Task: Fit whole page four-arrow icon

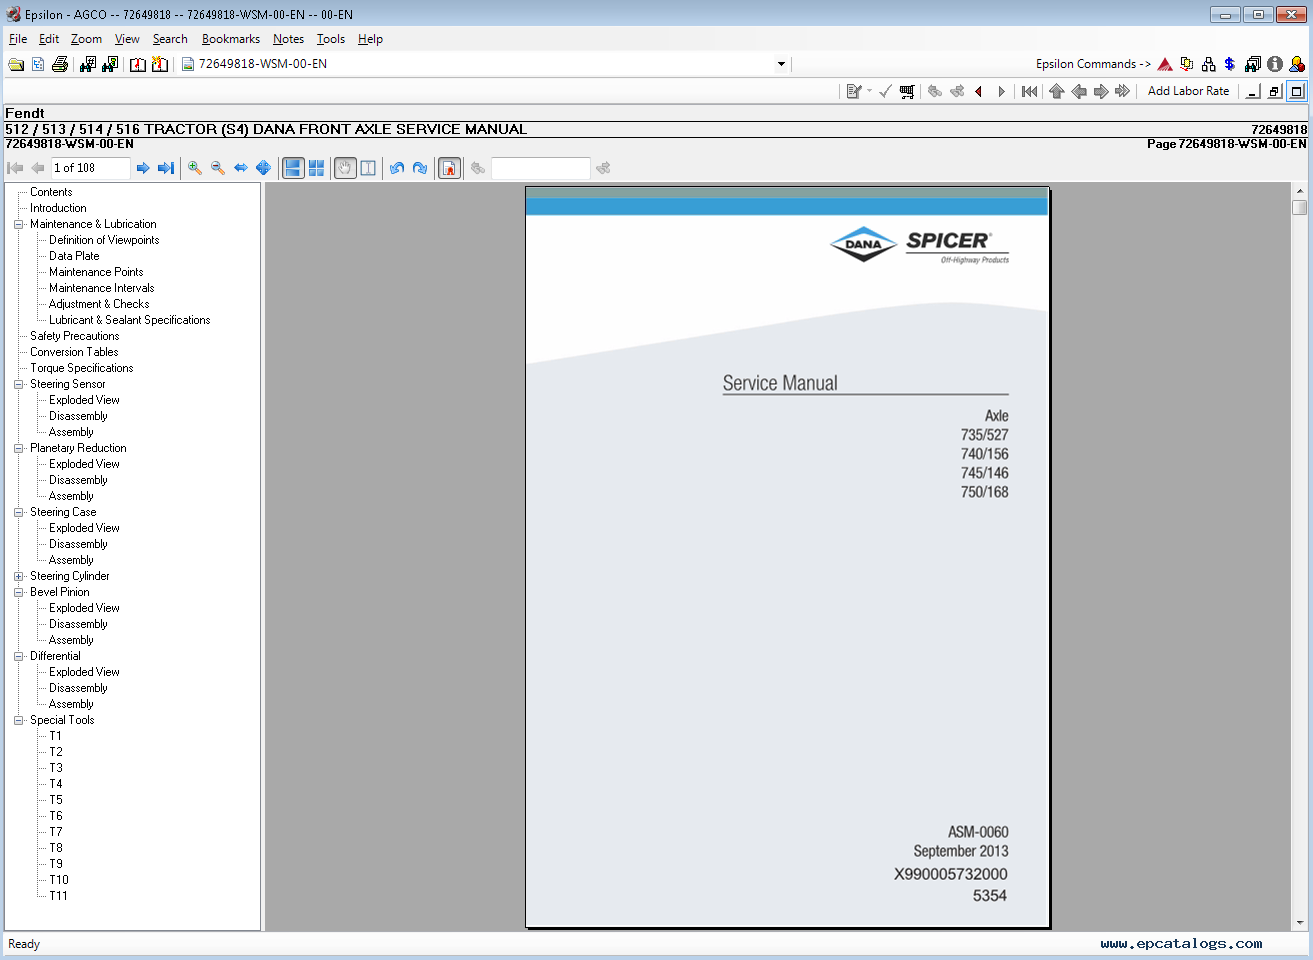Action: click(x=264, y=168)
